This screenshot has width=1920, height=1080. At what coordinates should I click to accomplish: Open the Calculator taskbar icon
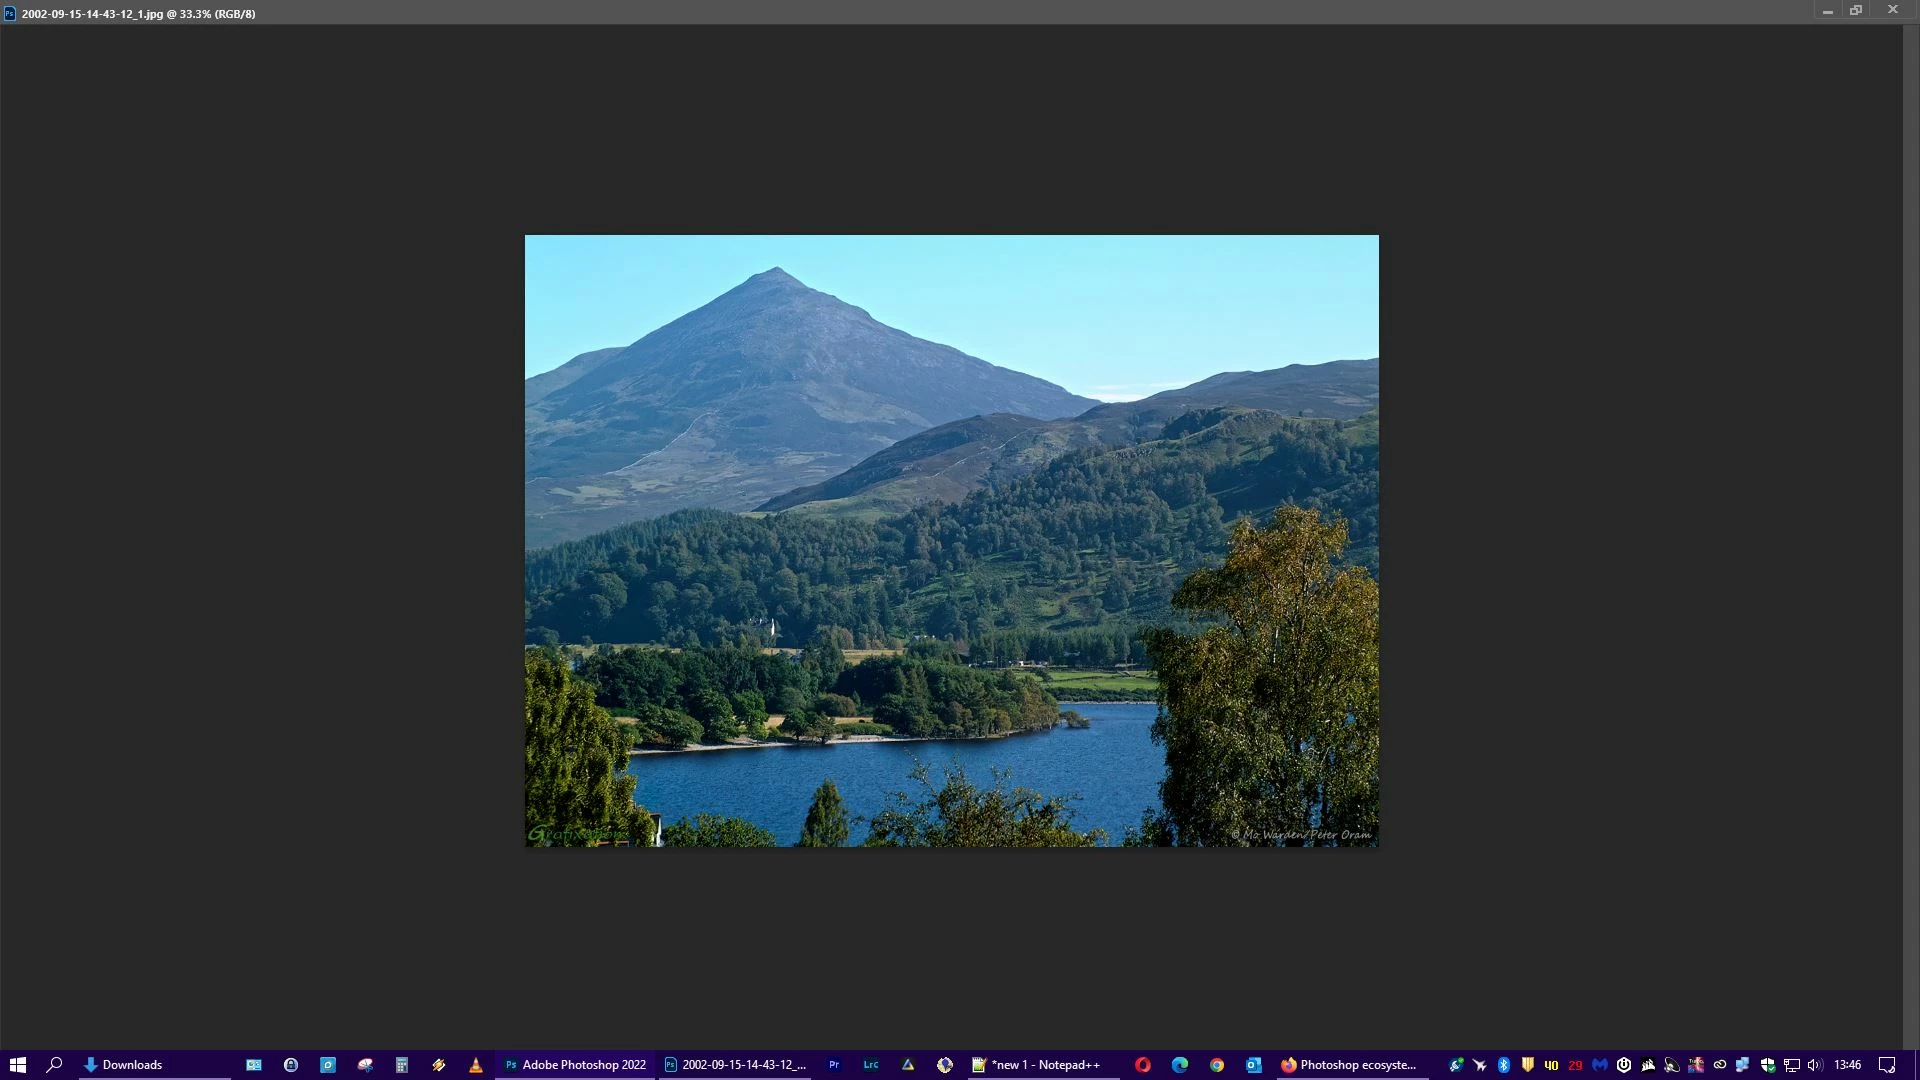pos(402,1065)
